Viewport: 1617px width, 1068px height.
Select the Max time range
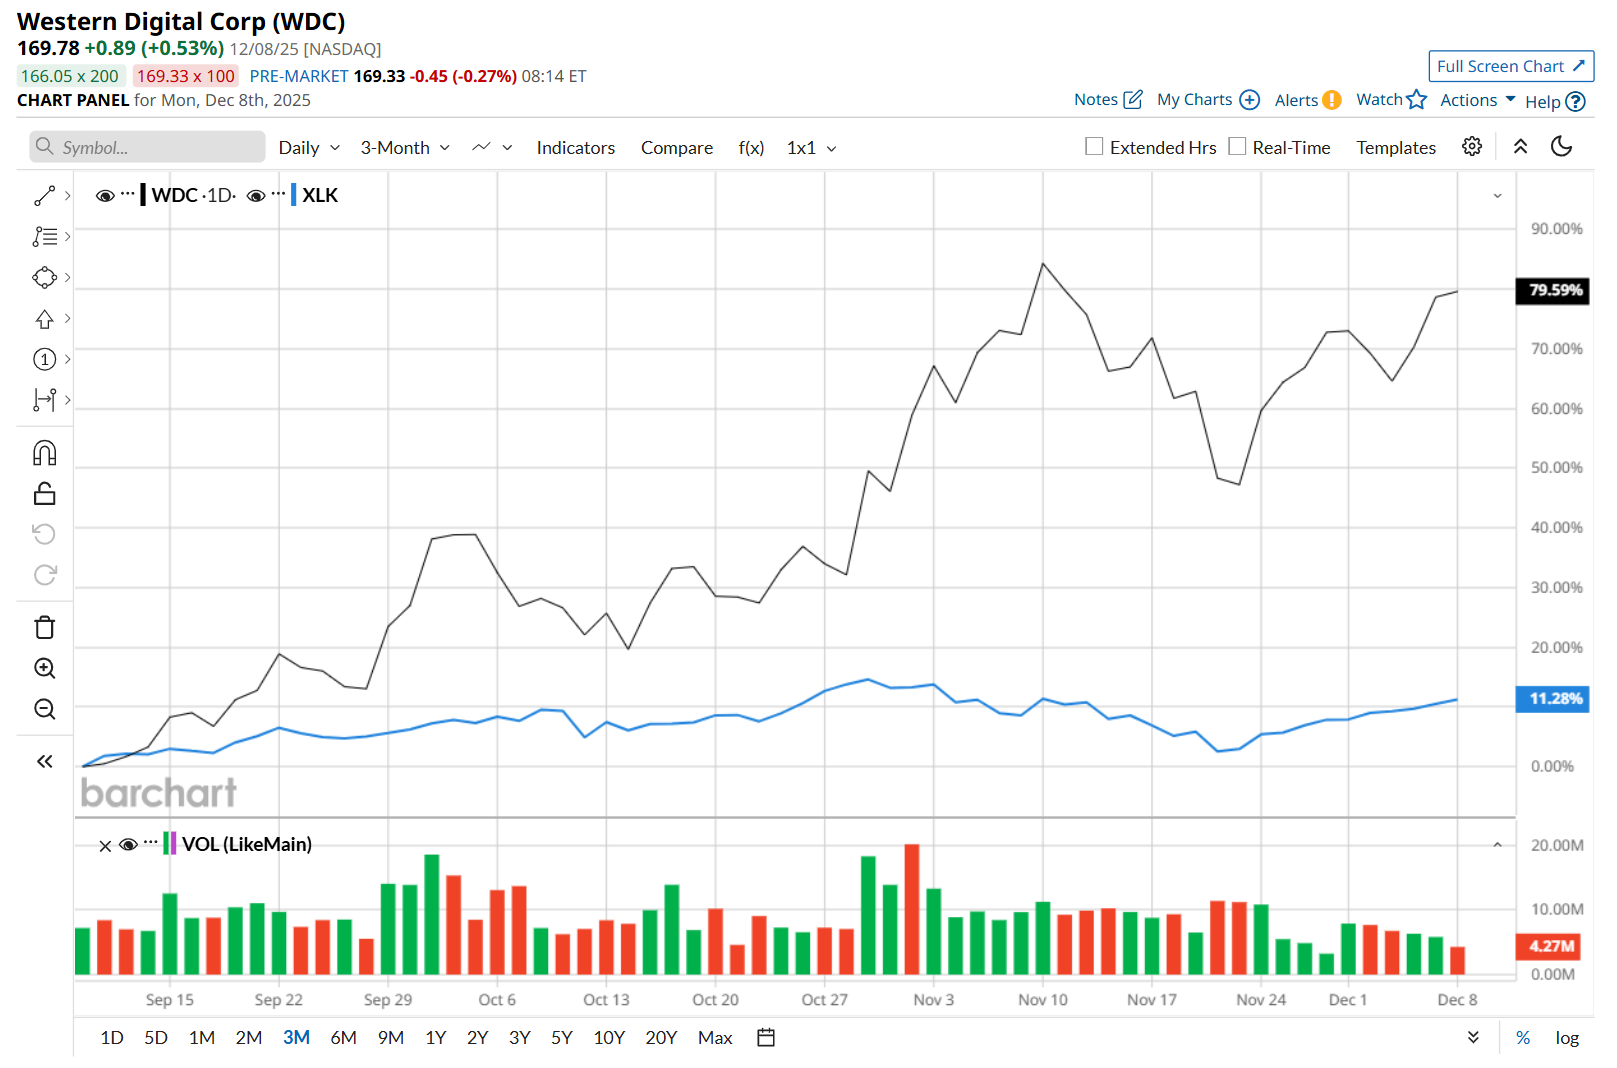click(715, 1038)
